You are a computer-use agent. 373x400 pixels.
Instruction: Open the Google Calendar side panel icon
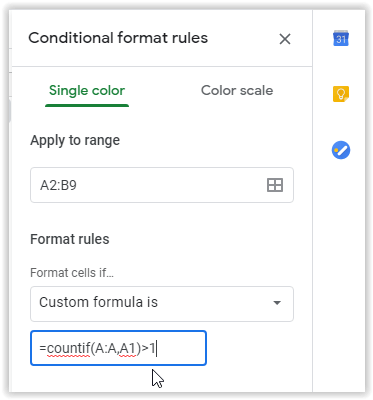[x=341, y=38]
